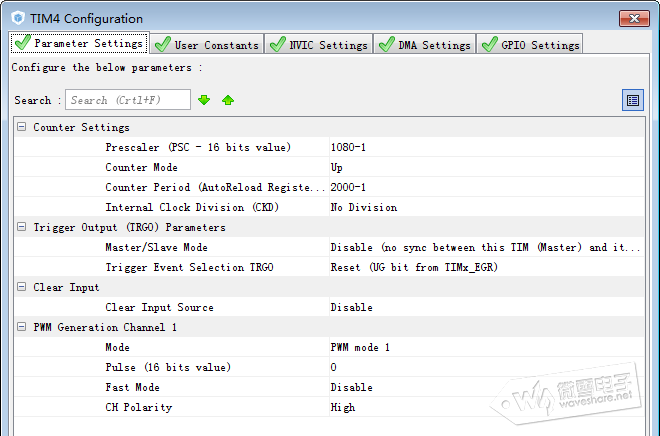660x436 pixels.
Task: Select the Parameter Settings tab
Action: coord(80,43)
